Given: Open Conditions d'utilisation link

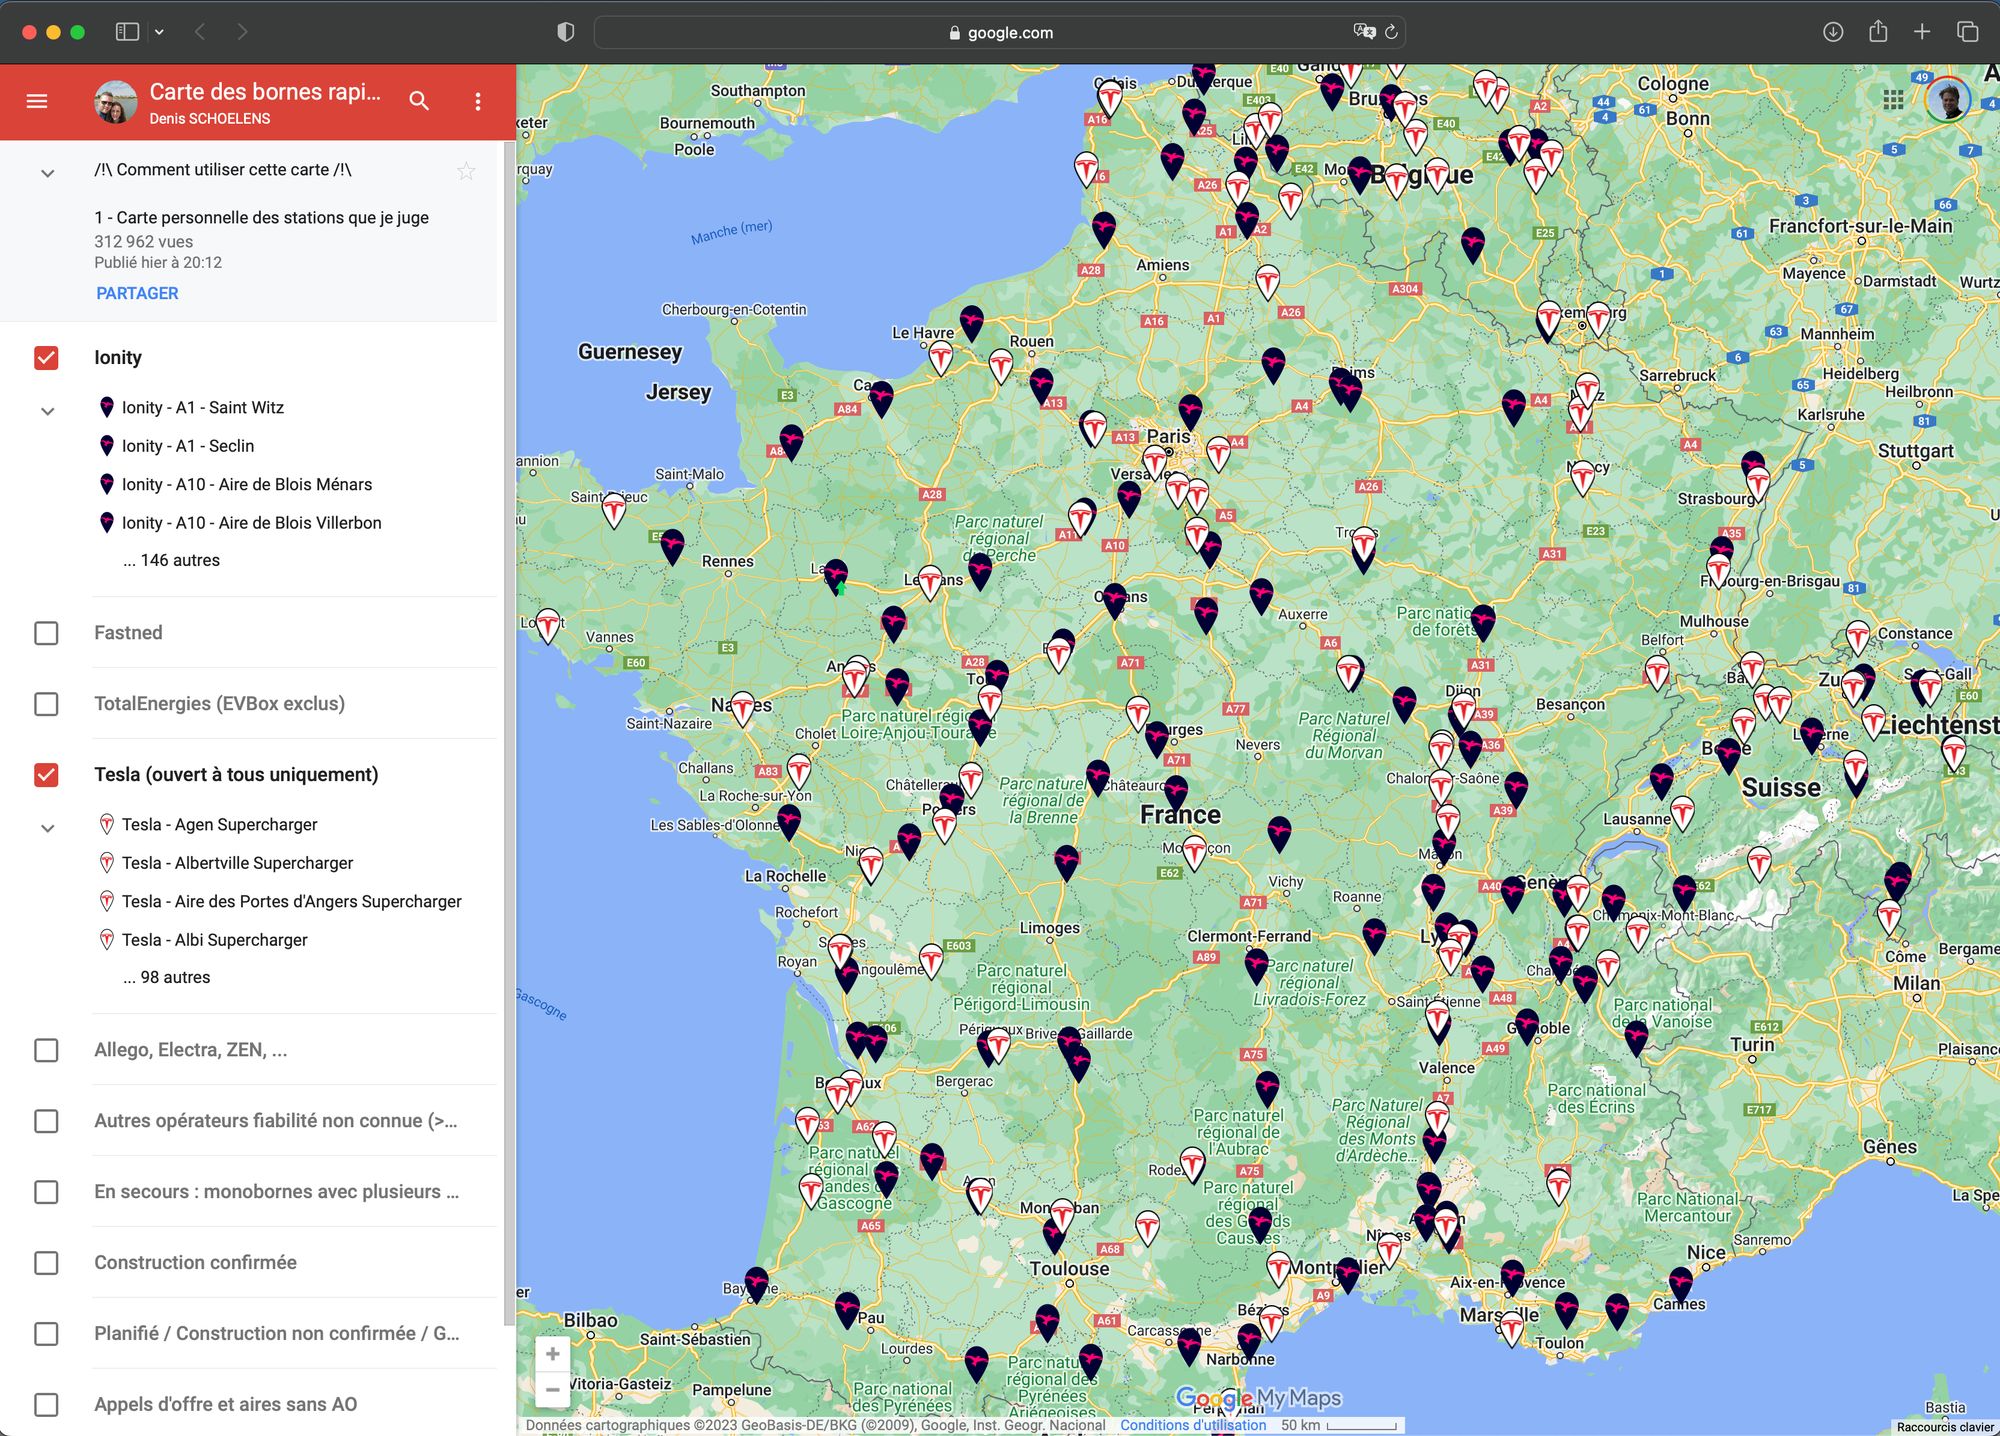Looking at the screenshot, I should point(1192,1425).
